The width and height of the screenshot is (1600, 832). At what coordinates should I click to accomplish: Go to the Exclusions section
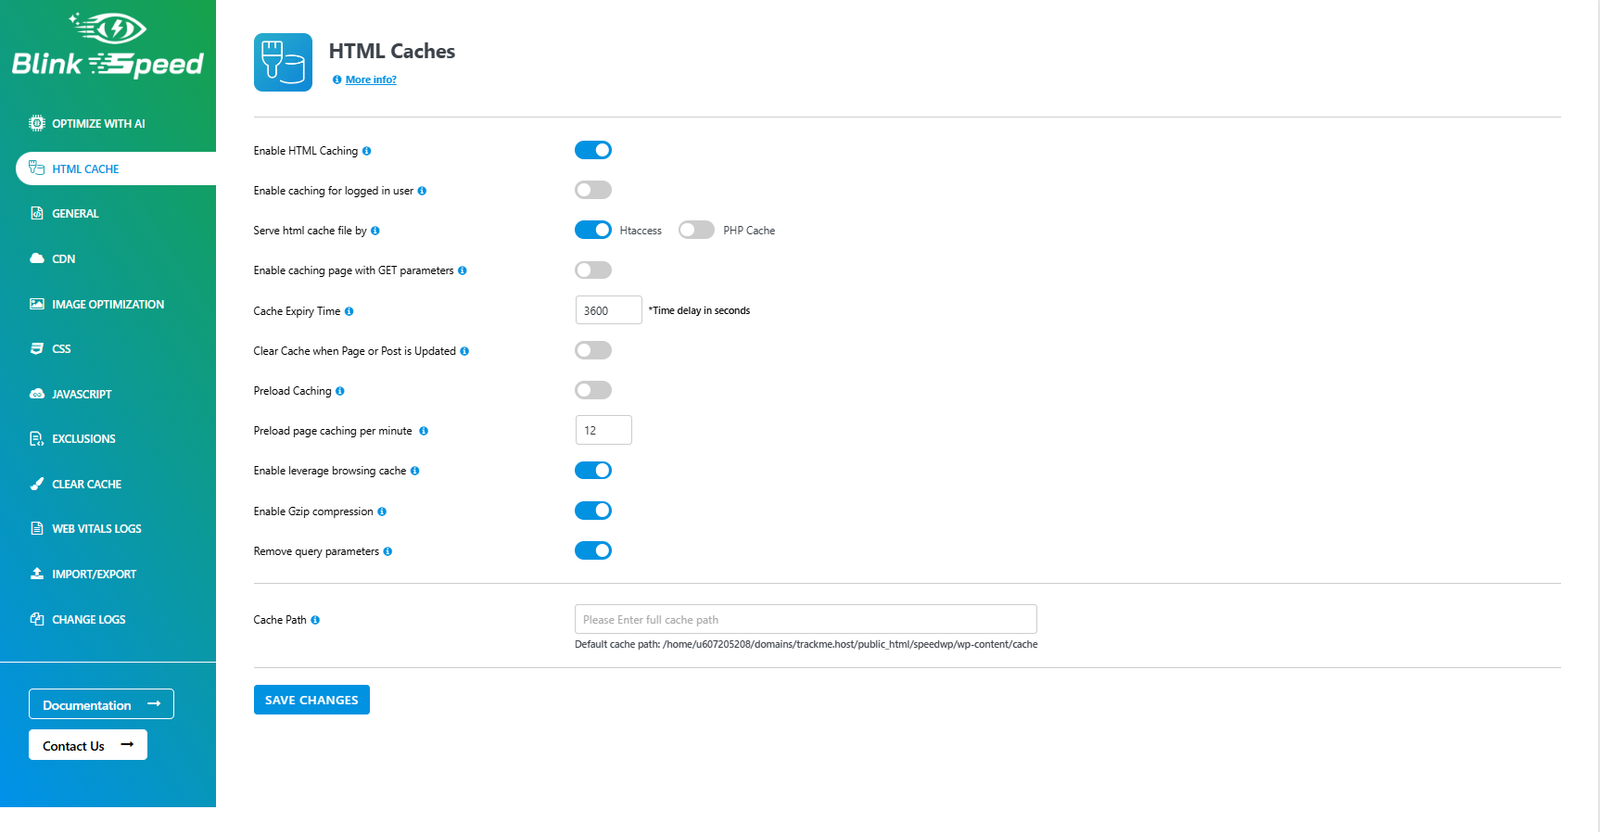coord(83,439)
